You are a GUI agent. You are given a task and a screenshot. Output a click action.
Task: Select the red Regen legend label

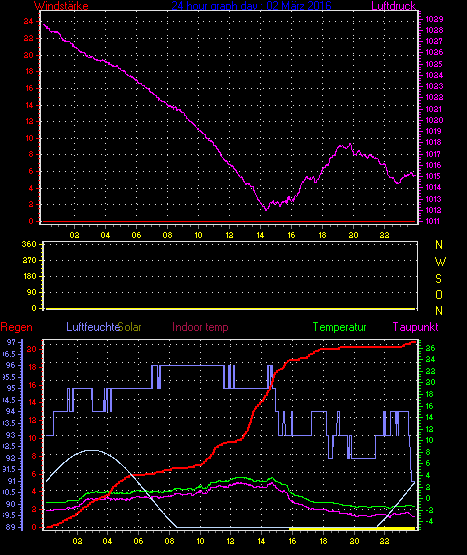click(16, 327)
